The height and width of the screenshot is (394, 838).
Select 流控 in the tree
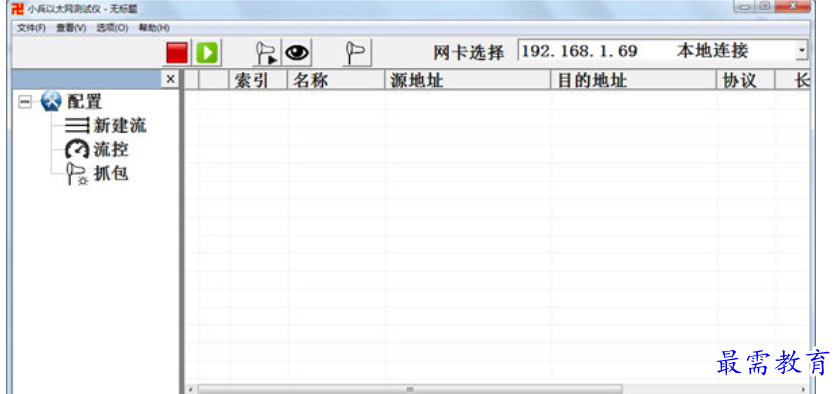[x=111, y=150]
